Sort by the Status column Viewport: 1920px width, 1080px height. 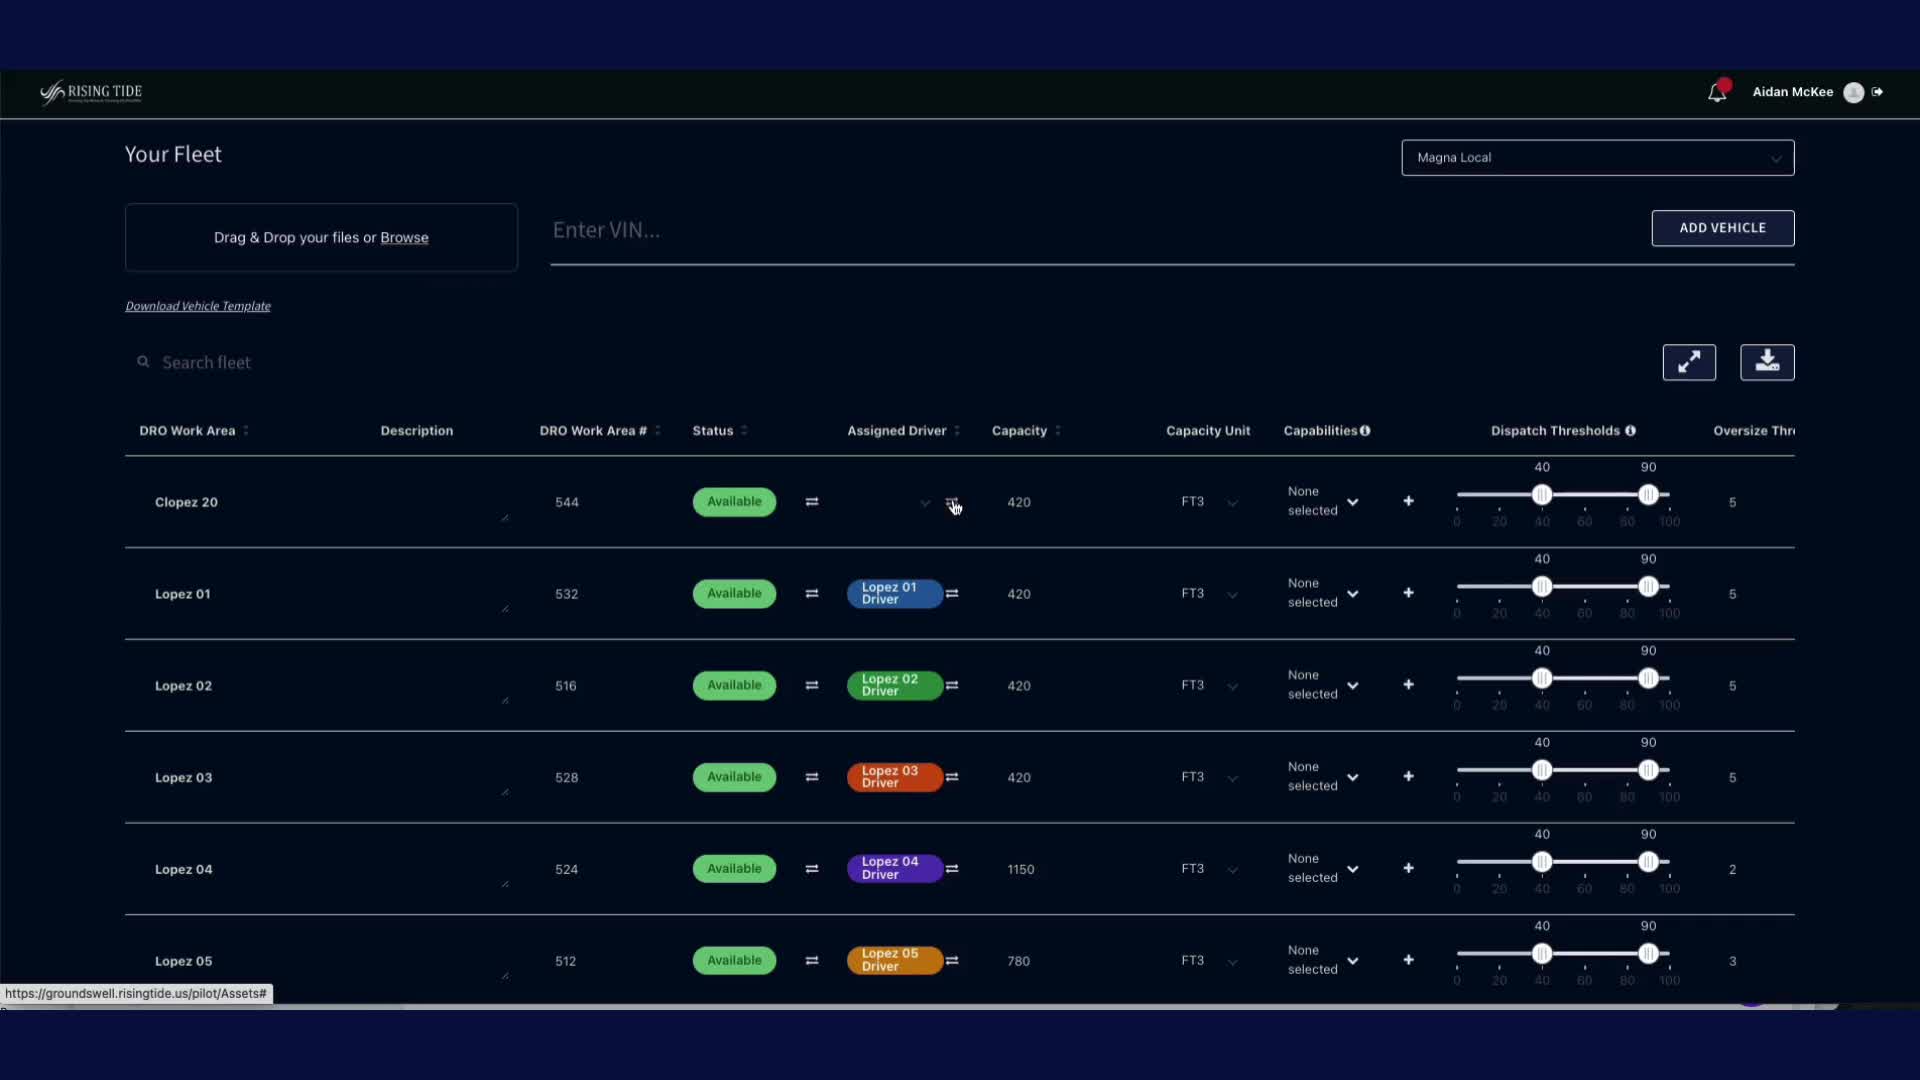[x=744, y=431]
